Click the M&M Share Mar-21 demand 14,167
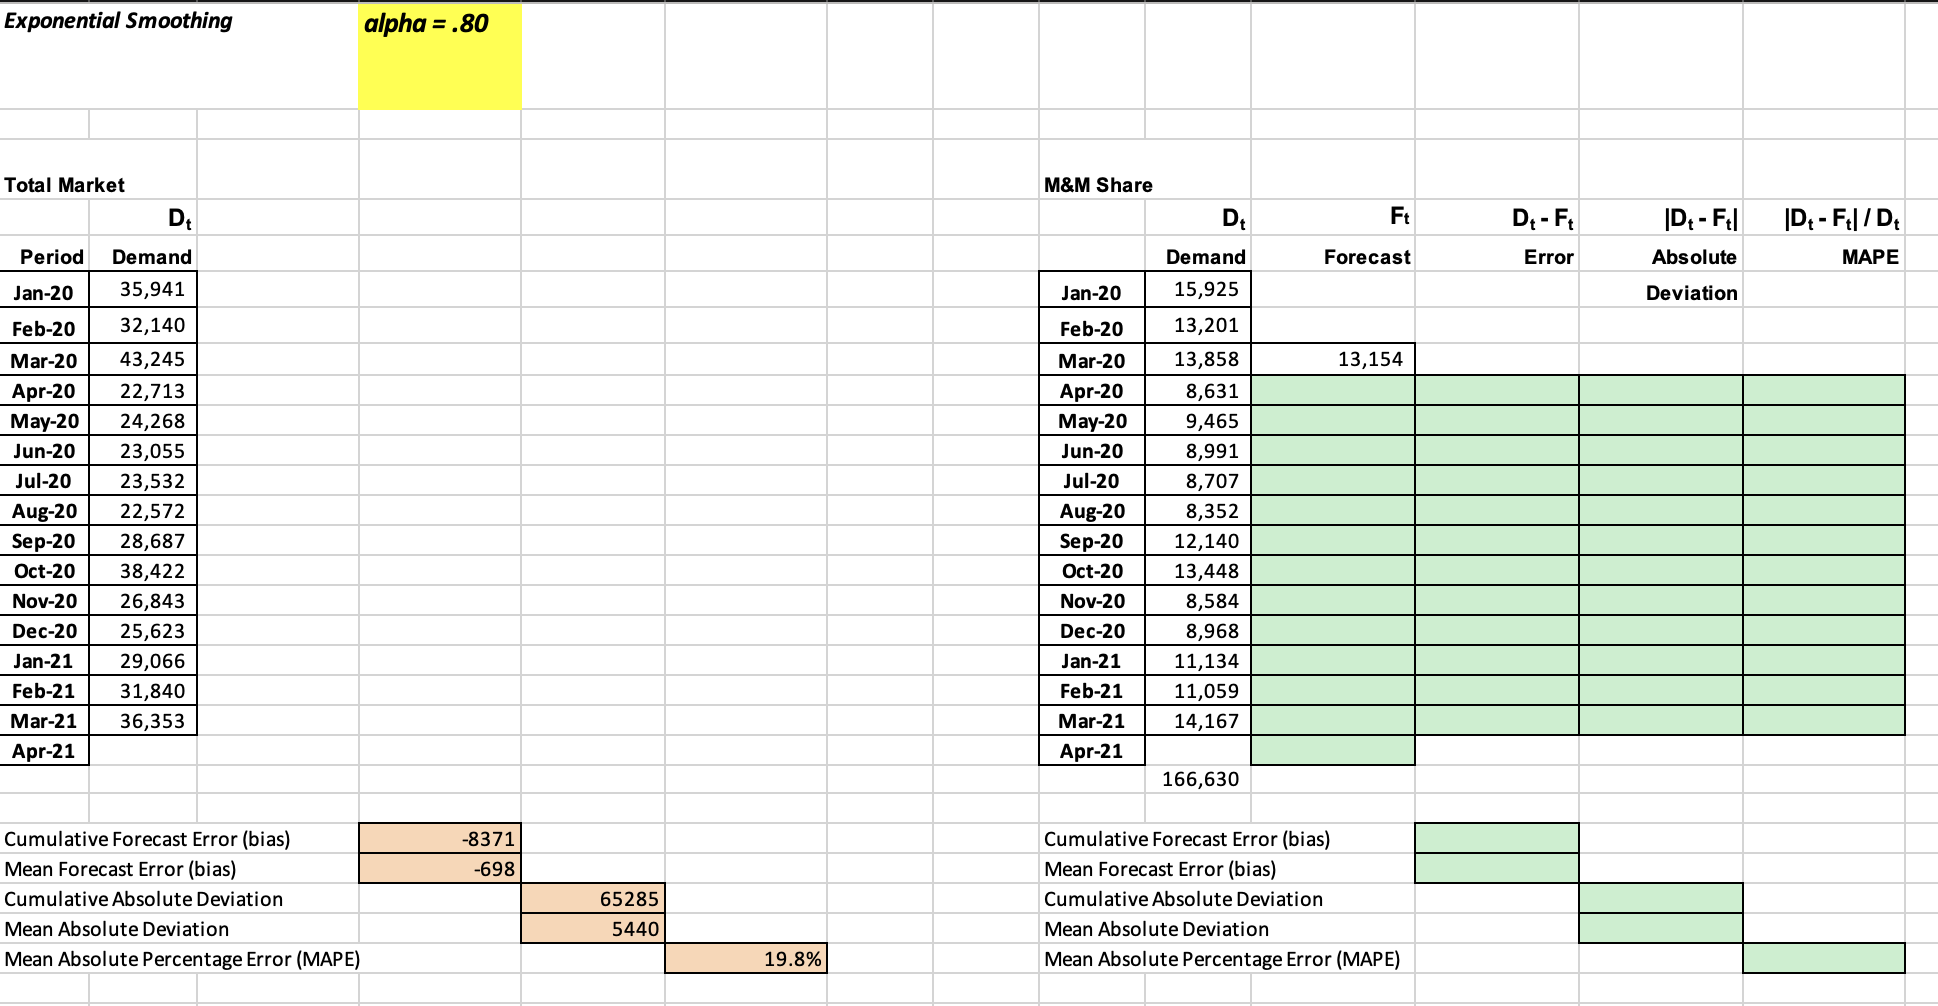Viewport: 1938px width, 1006px height. click(1205, 720)
